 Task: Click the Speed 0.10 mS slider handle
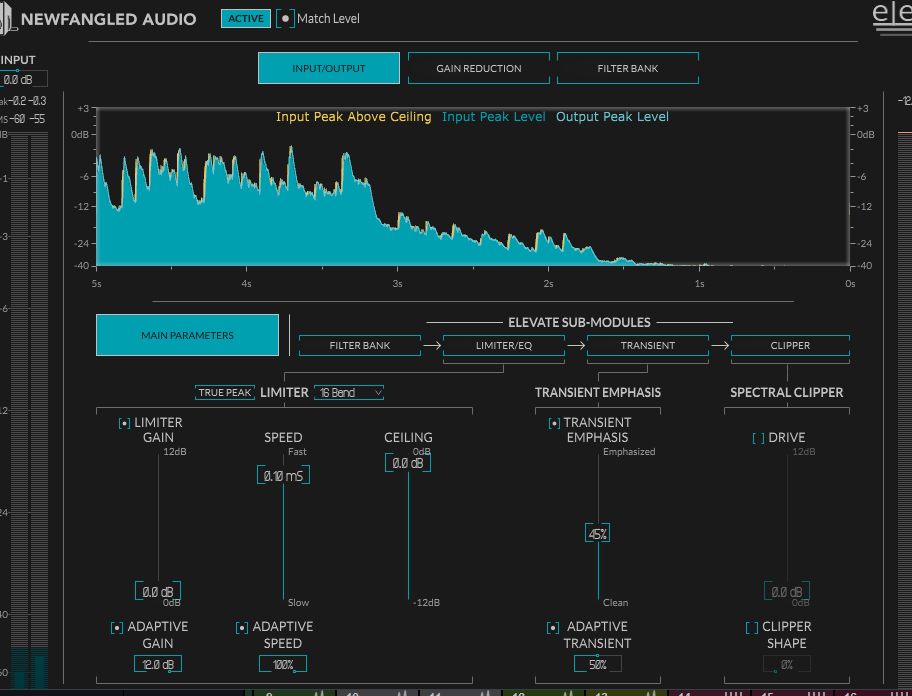tap(283, 476)
